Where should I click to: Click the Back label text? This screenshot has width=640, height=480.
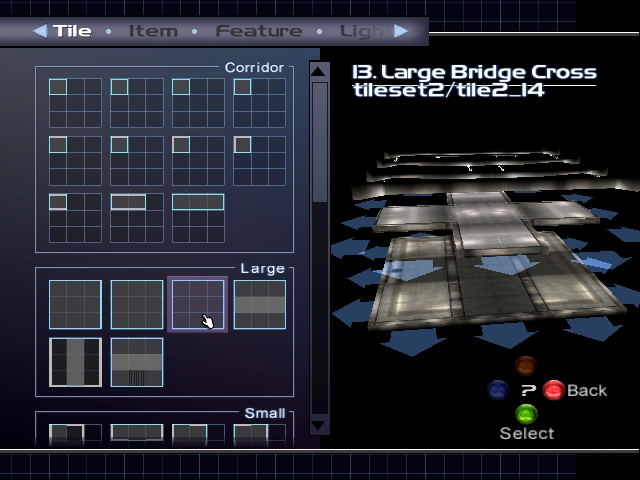tap(587, 391)
